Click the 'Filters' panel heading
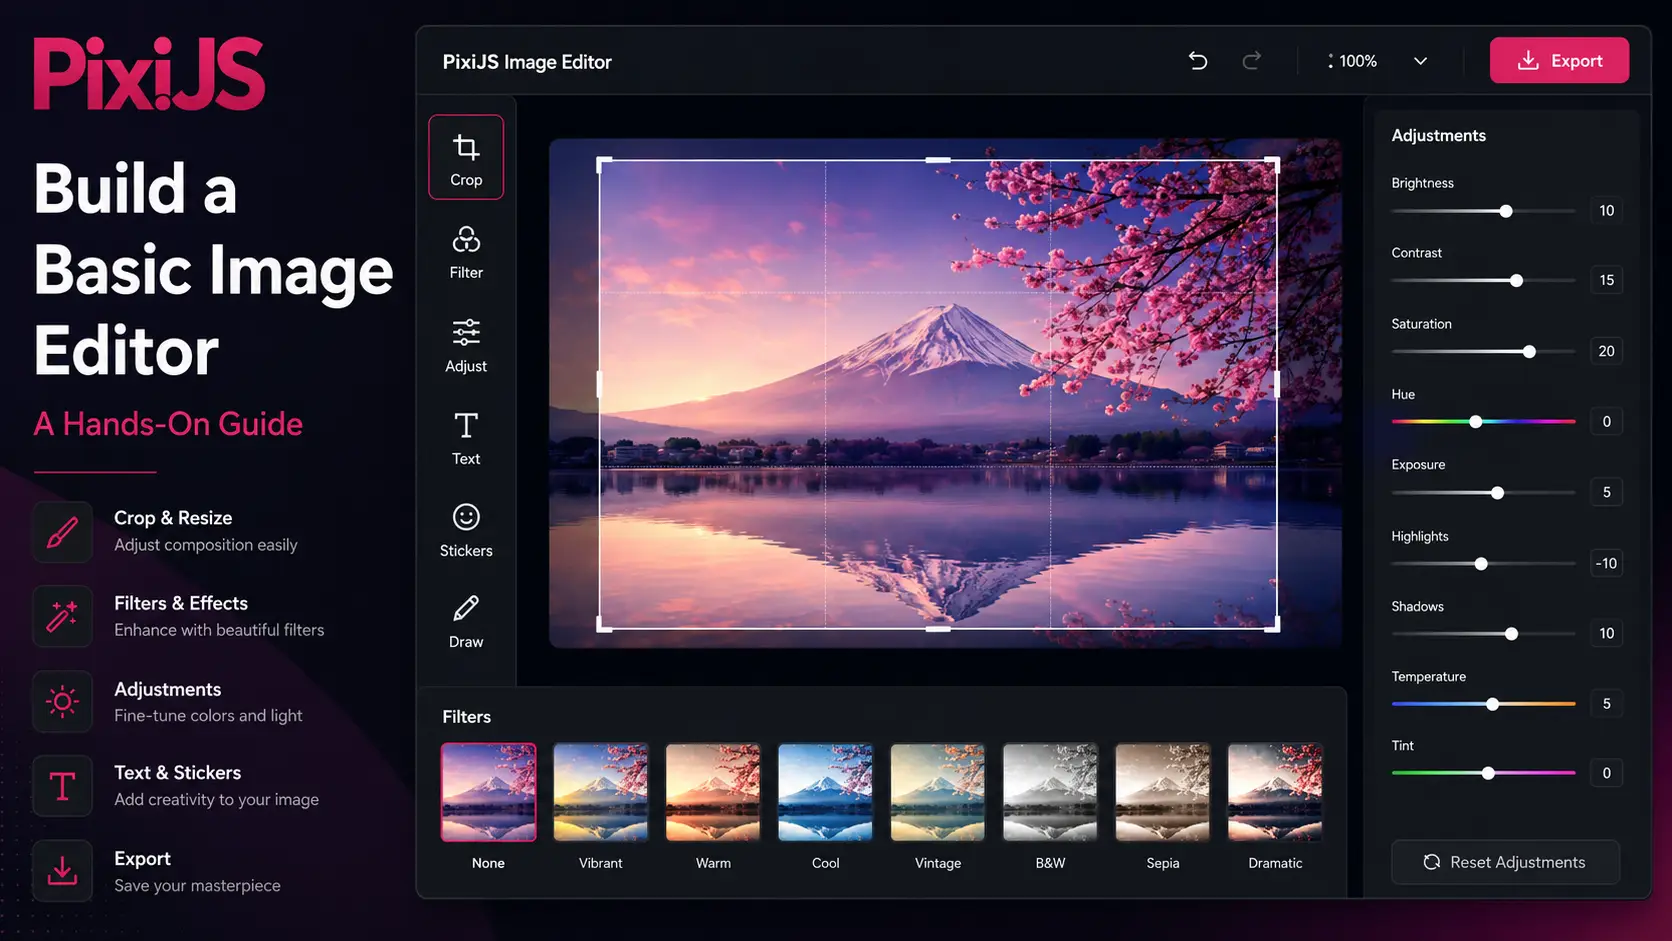Image resolution: width=1672 pixels, height=941 pixels. [466, 717]
